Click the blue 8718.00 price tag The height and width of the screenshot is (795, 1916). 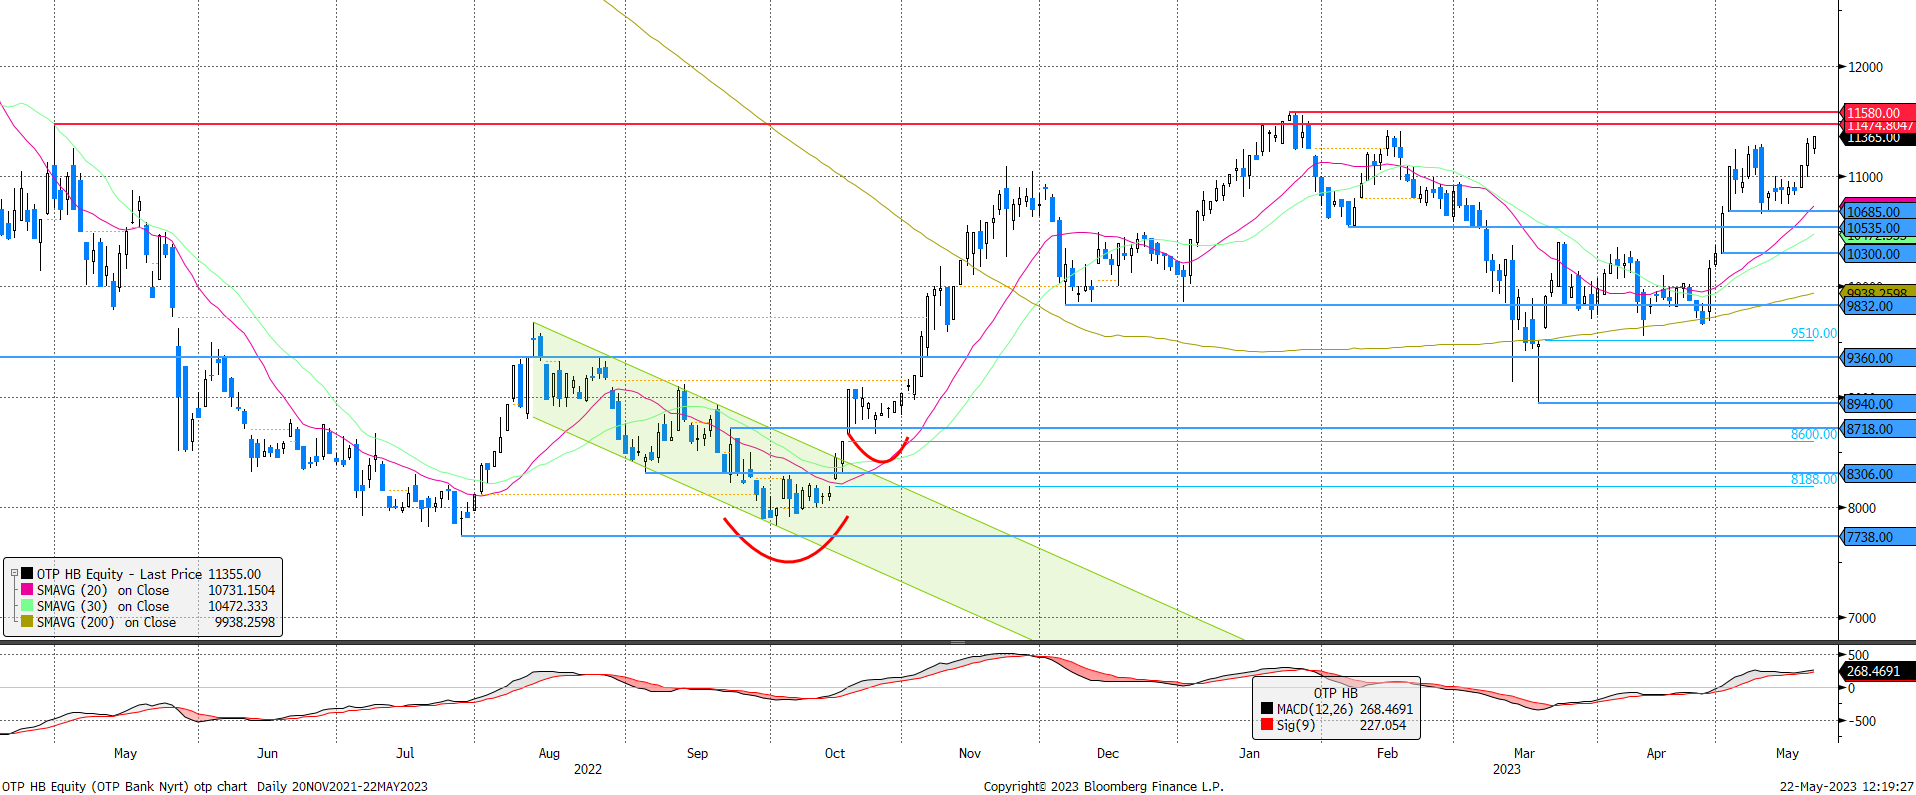click(x=1878, y=429)
